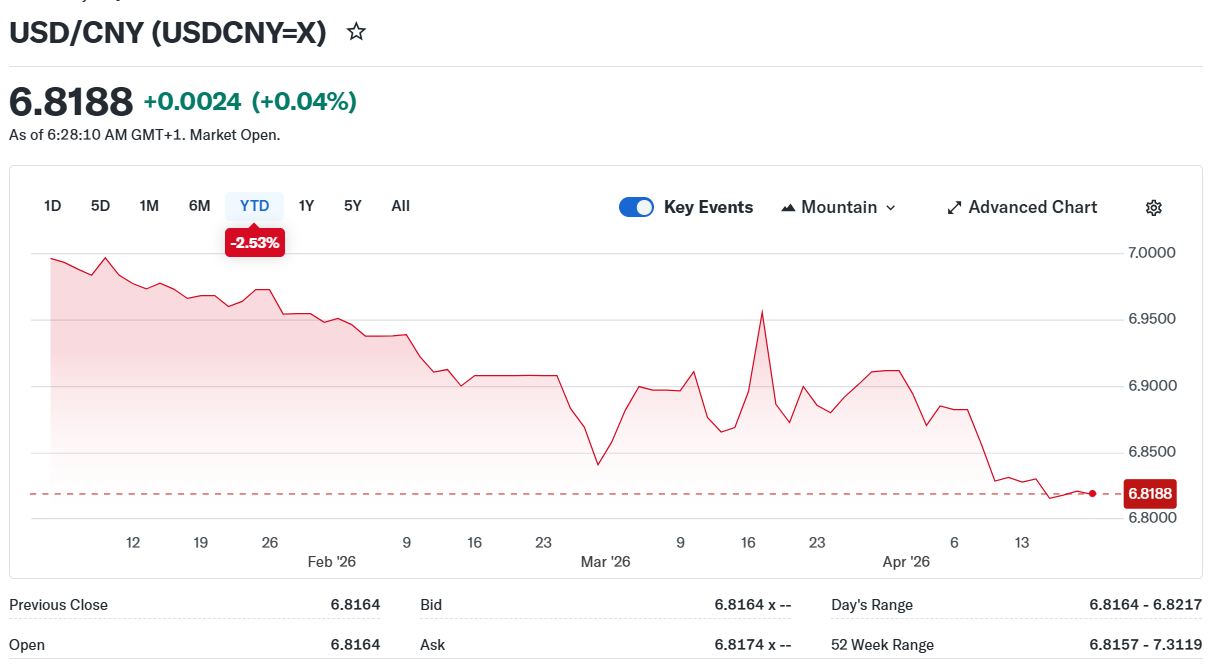Image resolution: width=1221 pixels, height=666 pixels.
Task: Select the YTD time range
Action: click(254, 206)
